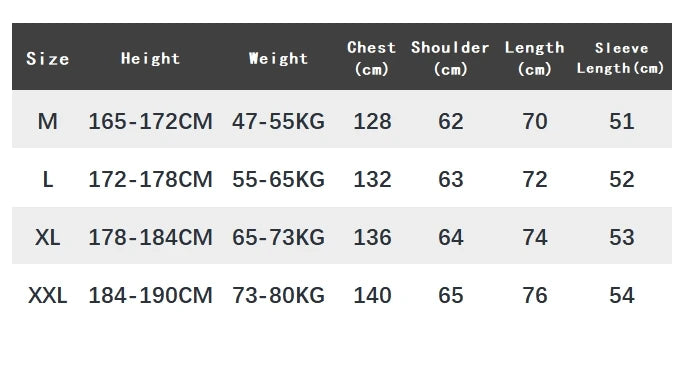Select the L size cell

pos(47,179)
